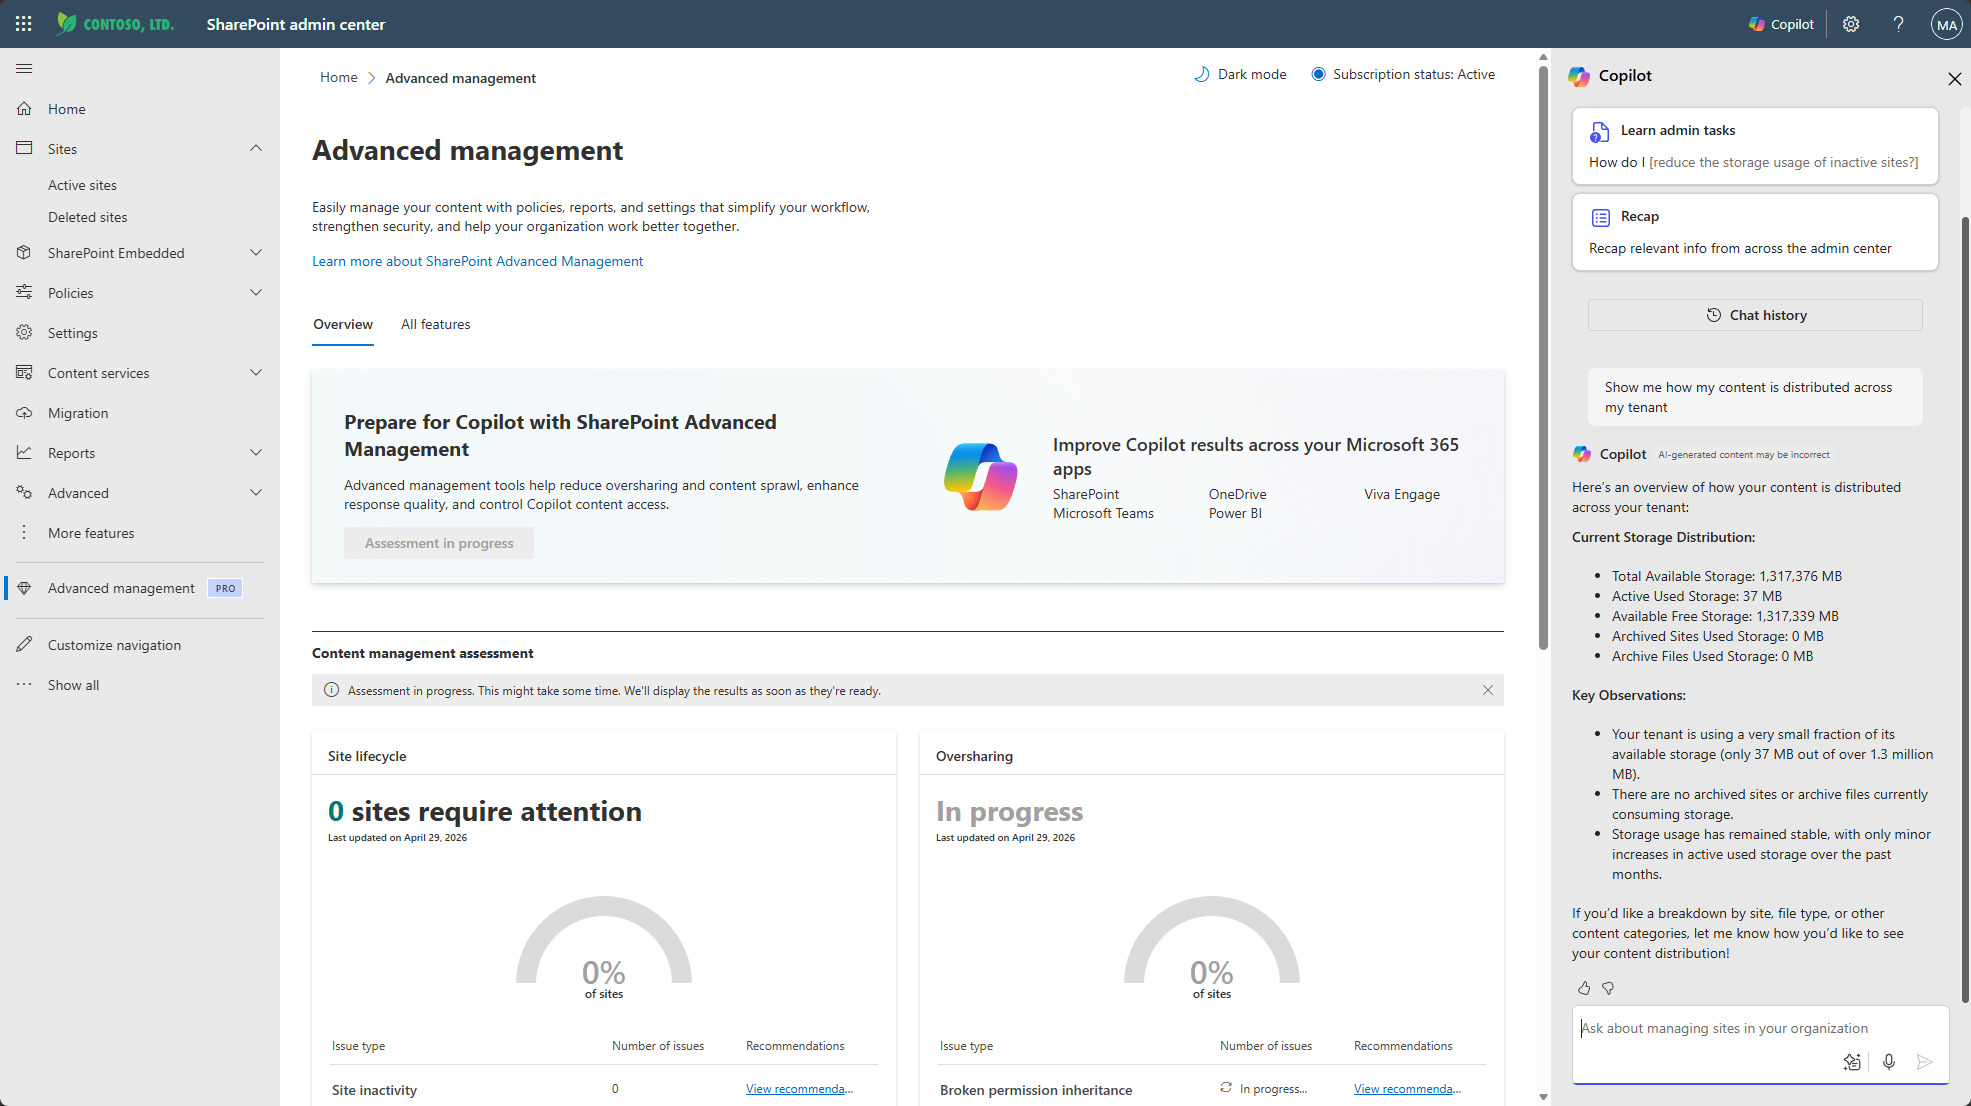The image size is (1971, 1106).
Task: Click the Advanced navigation icon
Action: 24,492
